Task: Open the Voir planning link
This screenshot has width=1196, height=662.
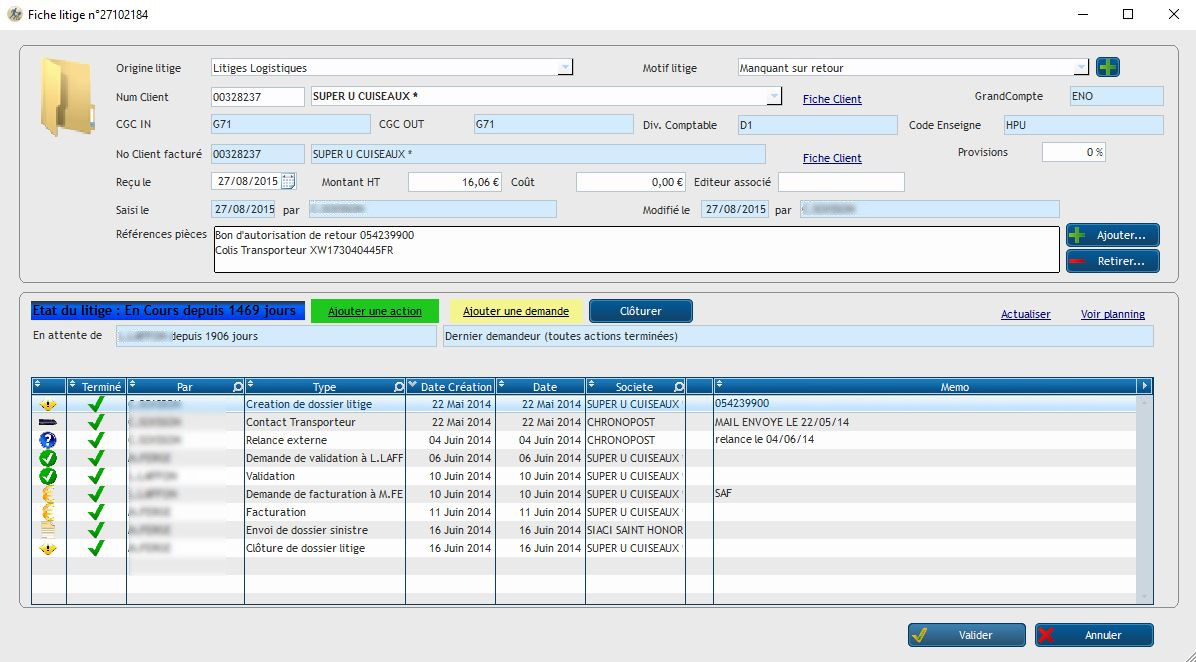Action: [1112, 314]
